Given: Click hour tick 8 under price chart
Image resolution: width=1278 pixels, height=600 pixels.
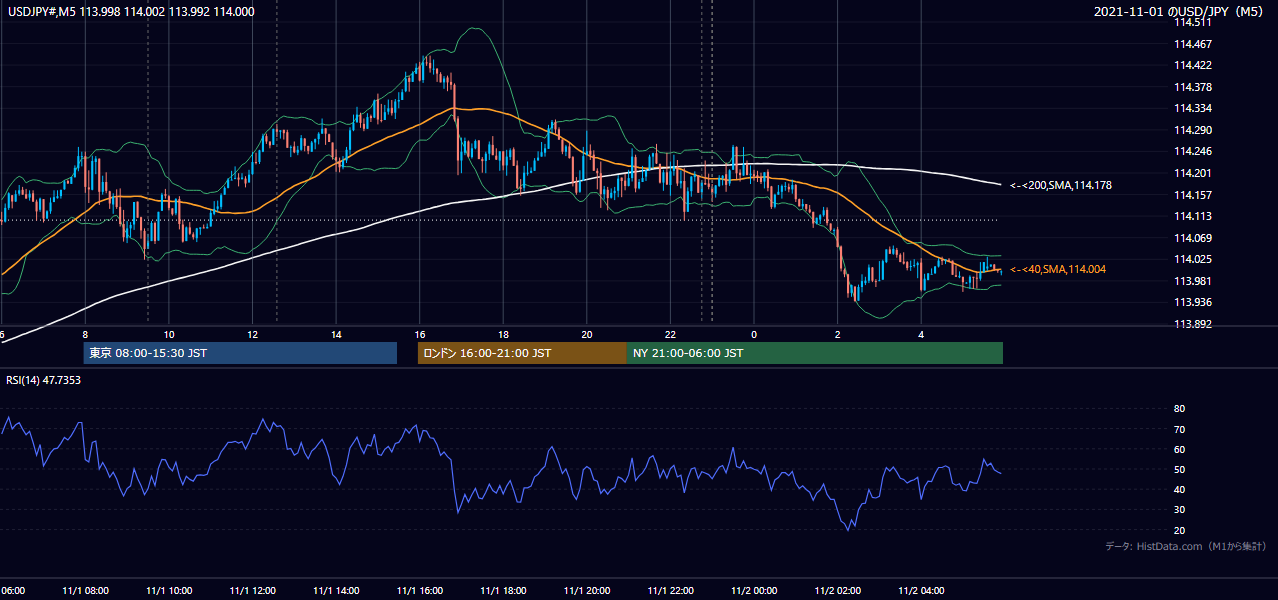Looking at the screenshot, I should coord(85,335).
